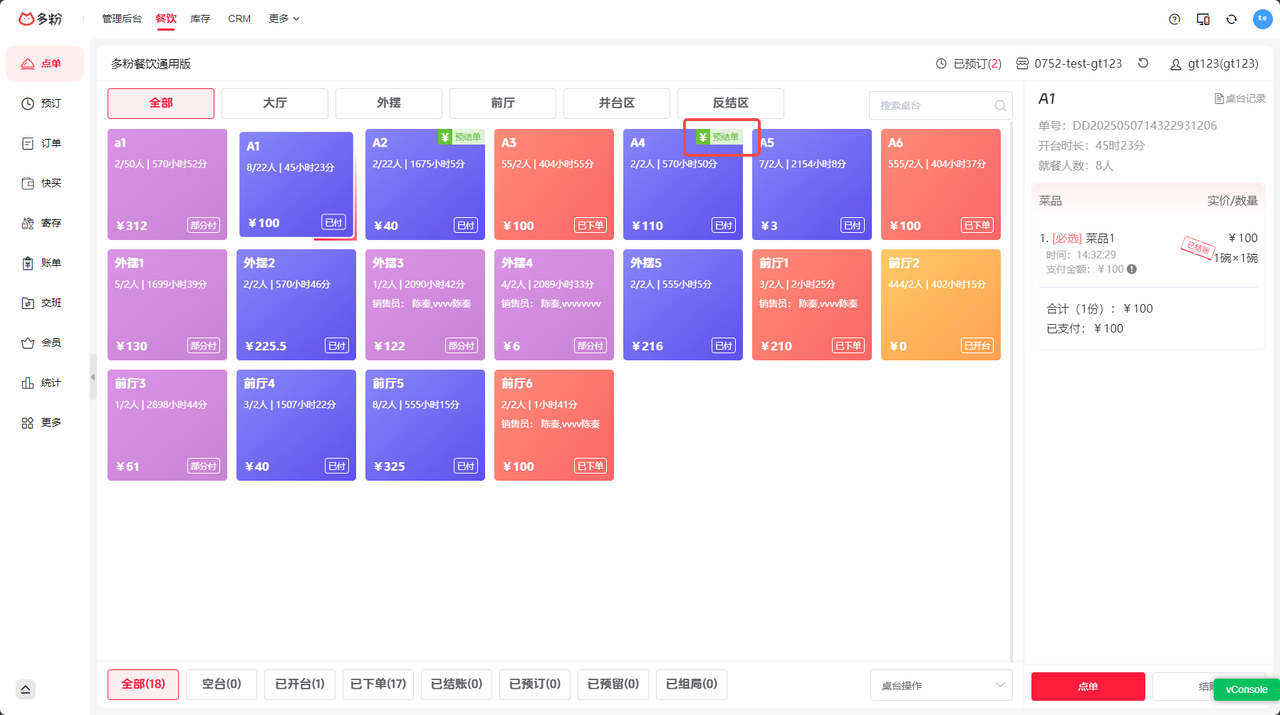Filter tables by 空台(0) status
Image resolution: width=1280 pixels, height=715 pixels.
pyautogui.click(x=222, y=684)
